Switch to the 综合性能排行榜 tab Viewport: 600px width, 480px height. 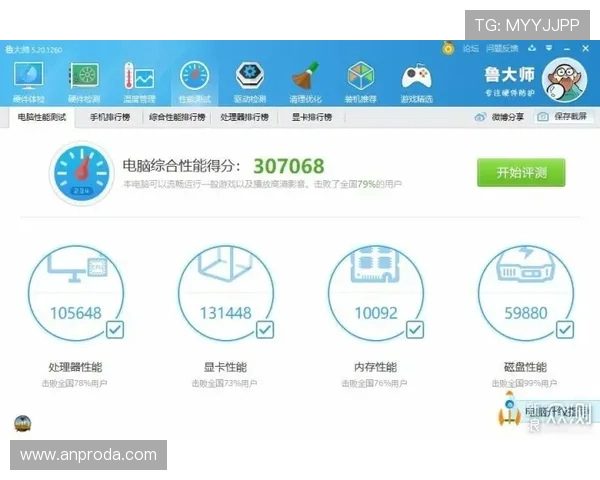(x=177, y=117)
